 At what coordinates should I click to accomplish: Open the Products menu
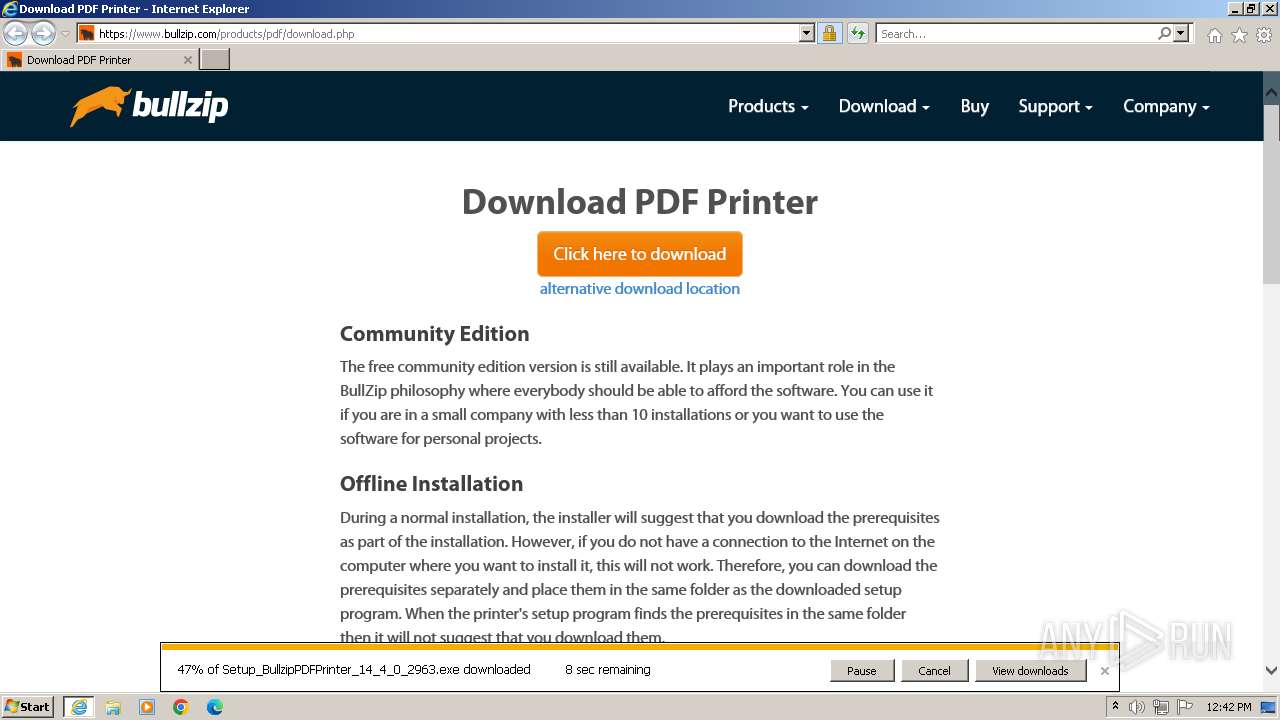pyautogui.click(x=768, y=106)
